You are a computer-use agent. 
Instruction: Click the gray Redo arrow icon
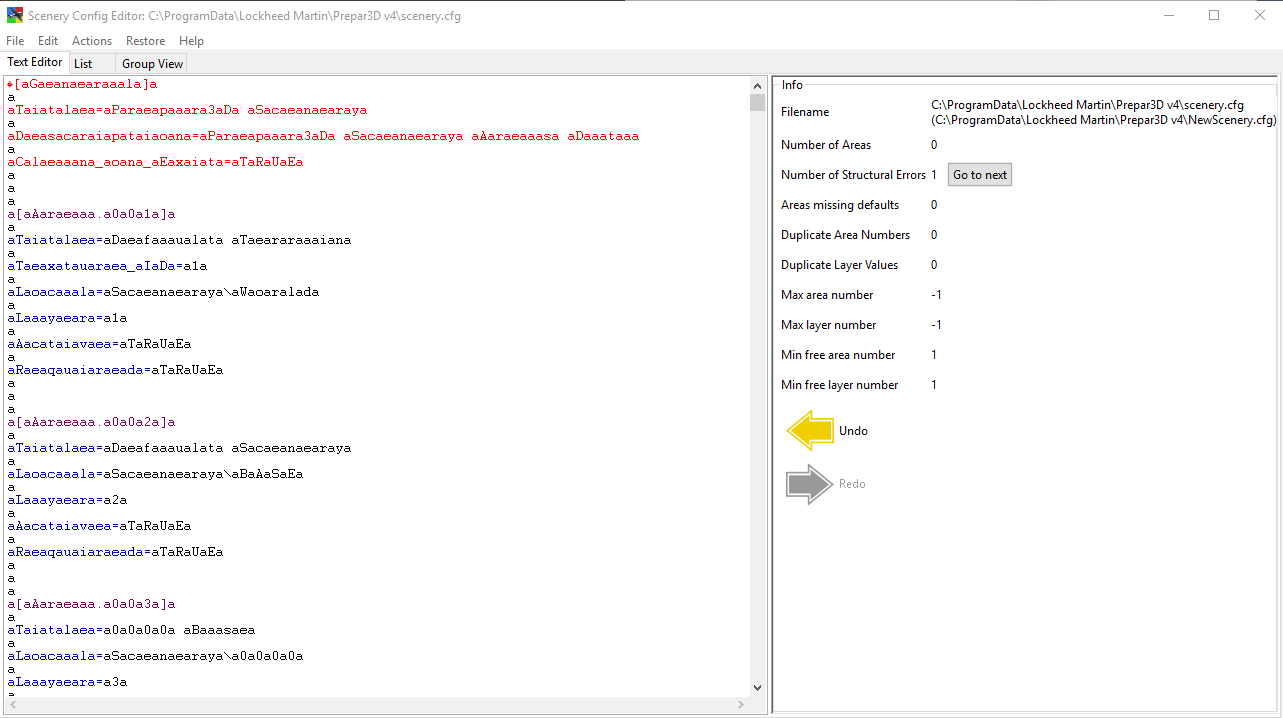[810, 484]
